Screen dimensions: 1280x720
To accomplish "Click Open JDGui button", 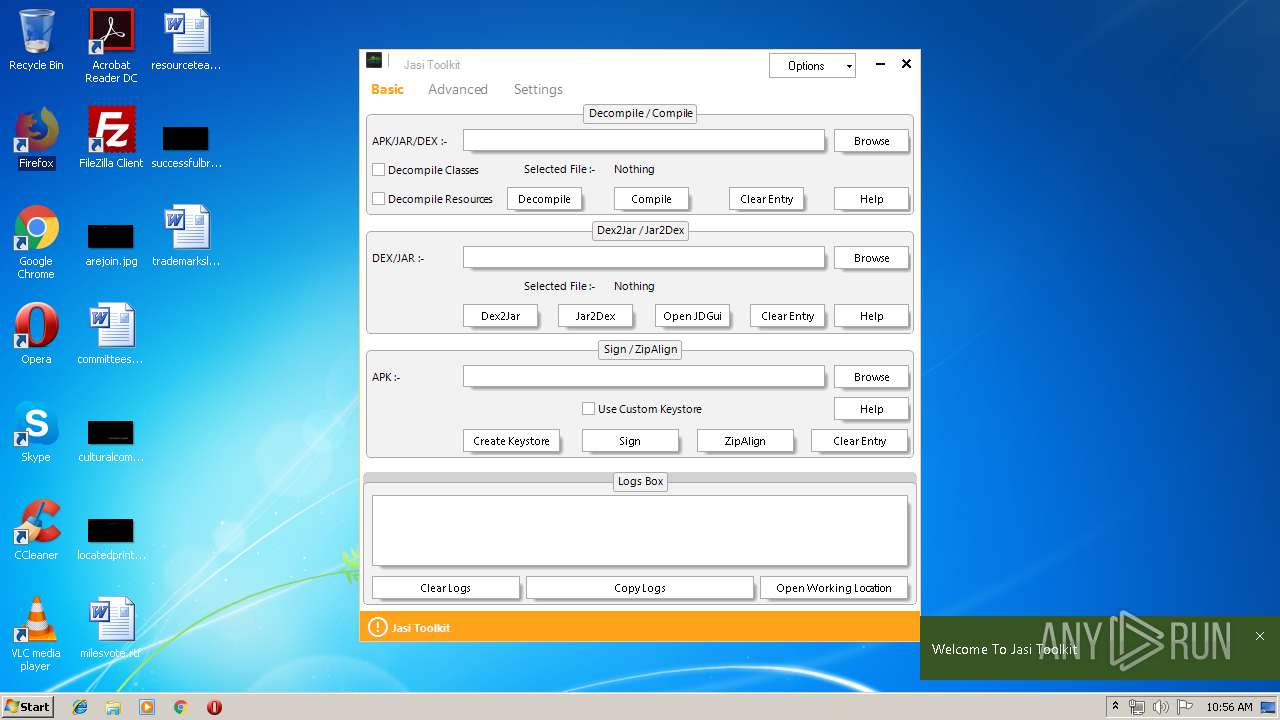I will click(x=692, y=316).
